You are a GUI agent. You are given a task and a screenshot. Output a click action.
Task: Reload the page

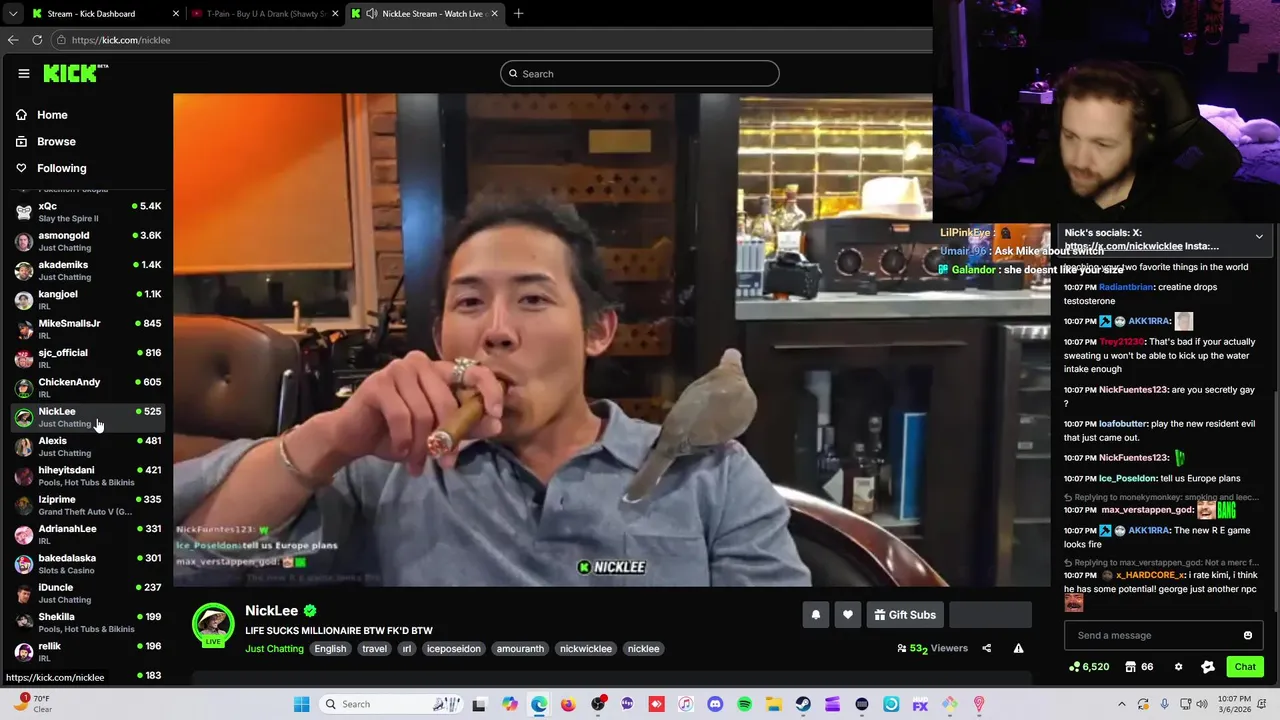pos(37,40)
